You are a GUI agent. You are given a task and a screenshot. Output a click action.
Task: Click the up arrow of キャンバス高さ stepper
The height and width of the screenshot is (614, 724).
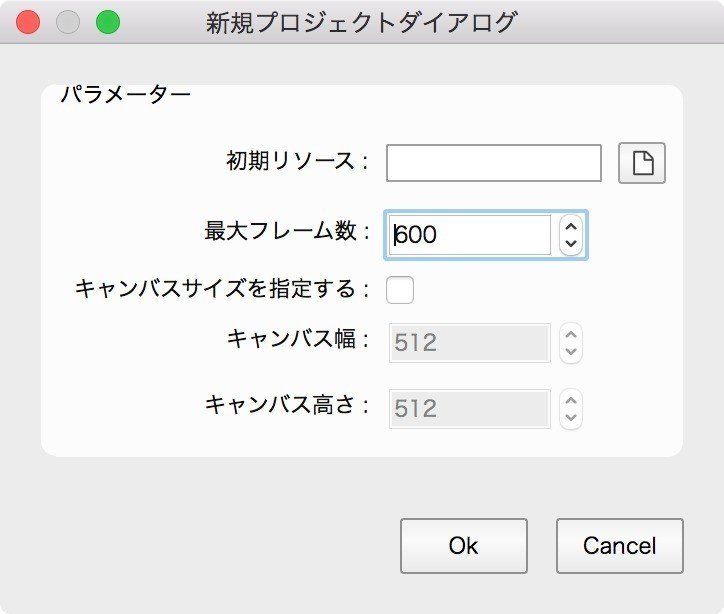tap(571, 401)
